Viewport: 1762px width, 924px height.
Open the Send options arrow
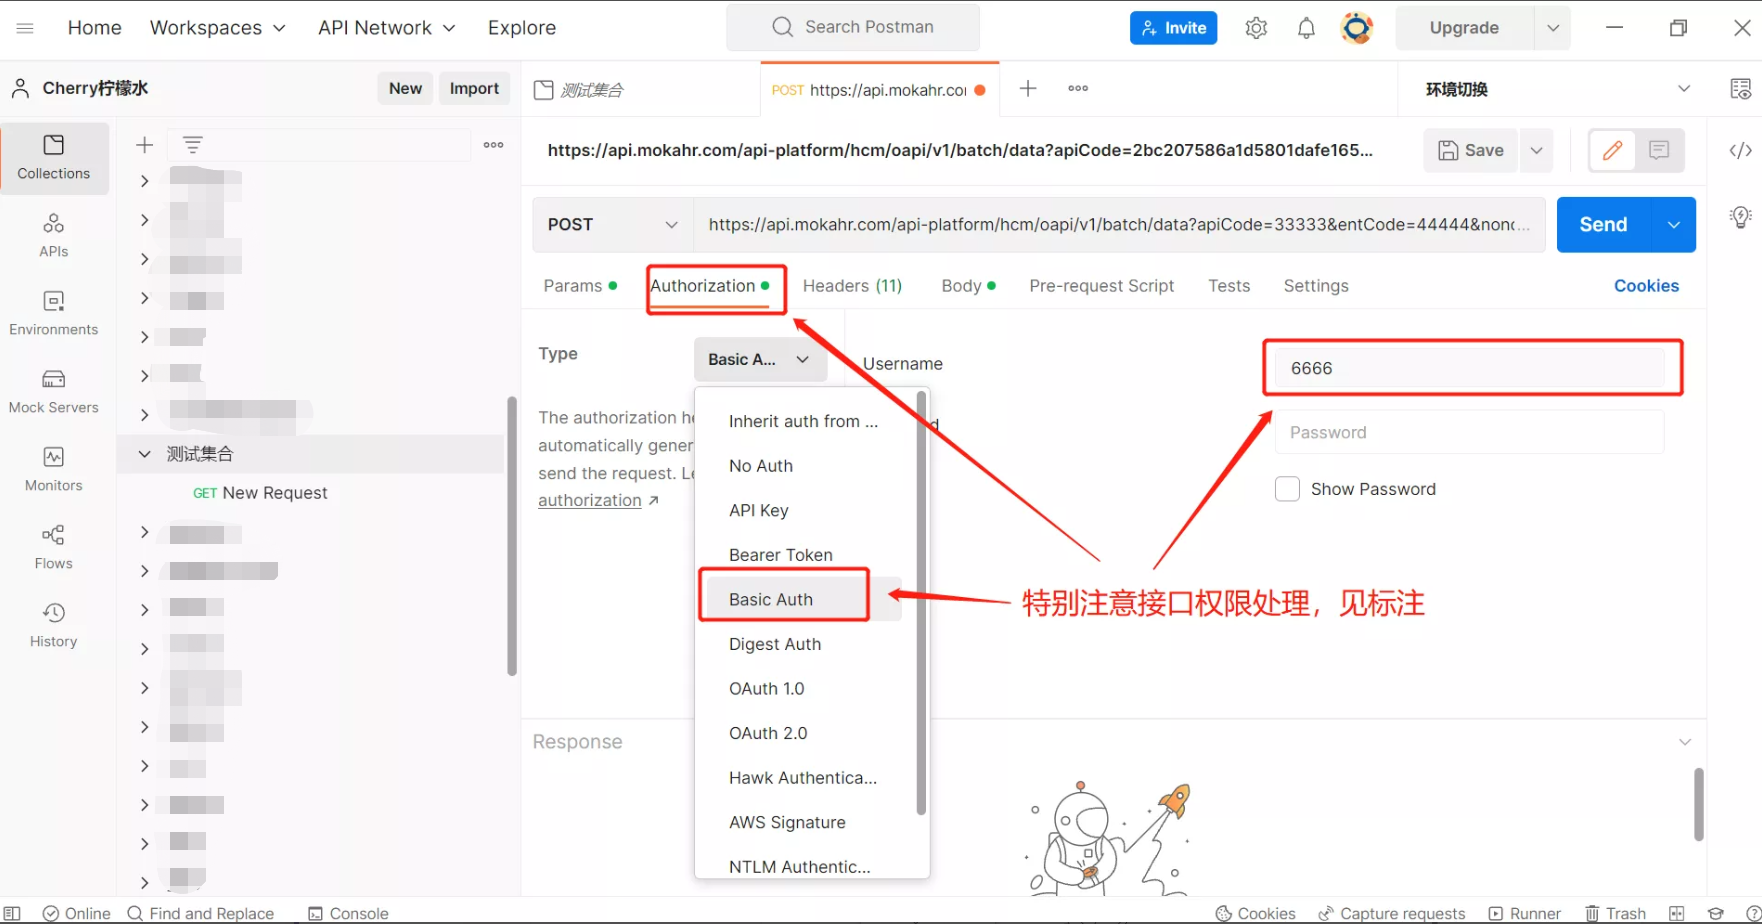(x=1674, y=225)
